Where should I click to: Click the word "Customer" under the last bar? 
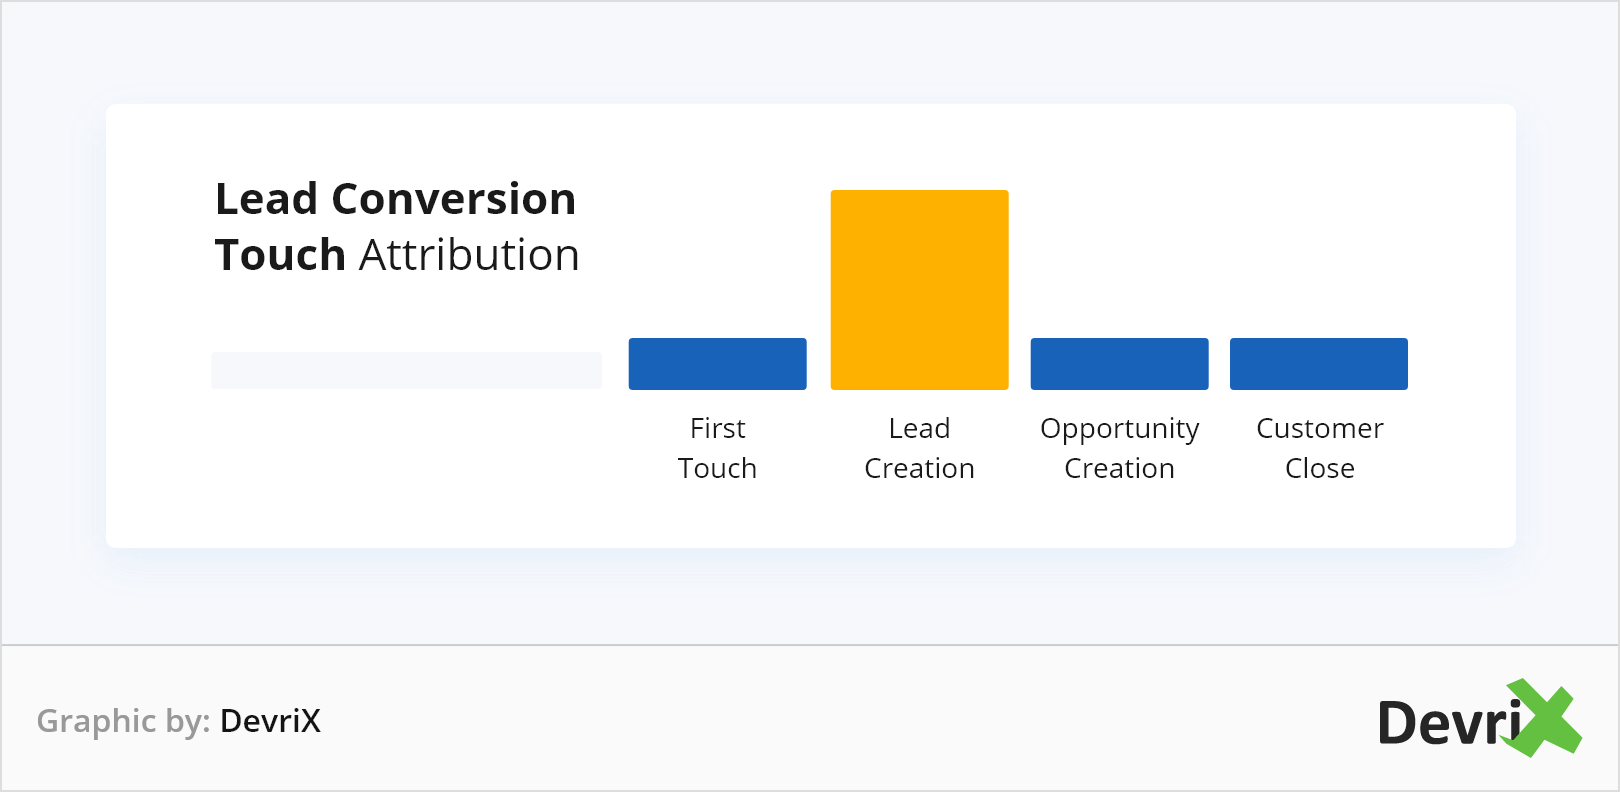pyautogui.click(x=1319, y=428)
